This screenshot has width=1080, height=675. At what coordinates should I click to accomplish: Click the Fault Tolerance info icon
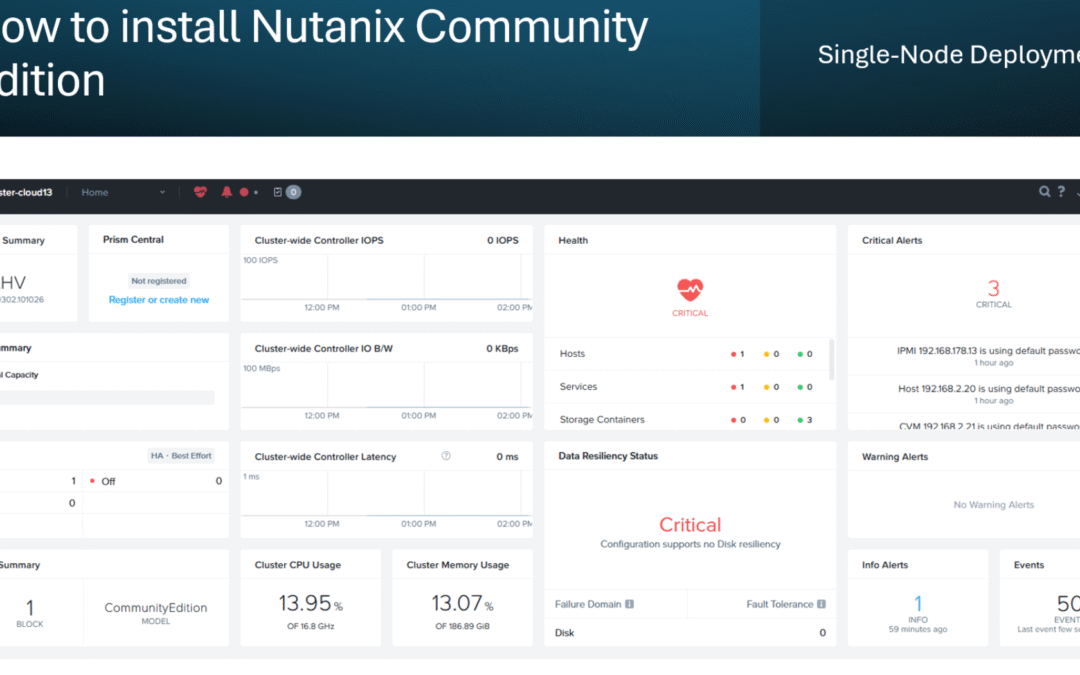[x=821, y=604]
